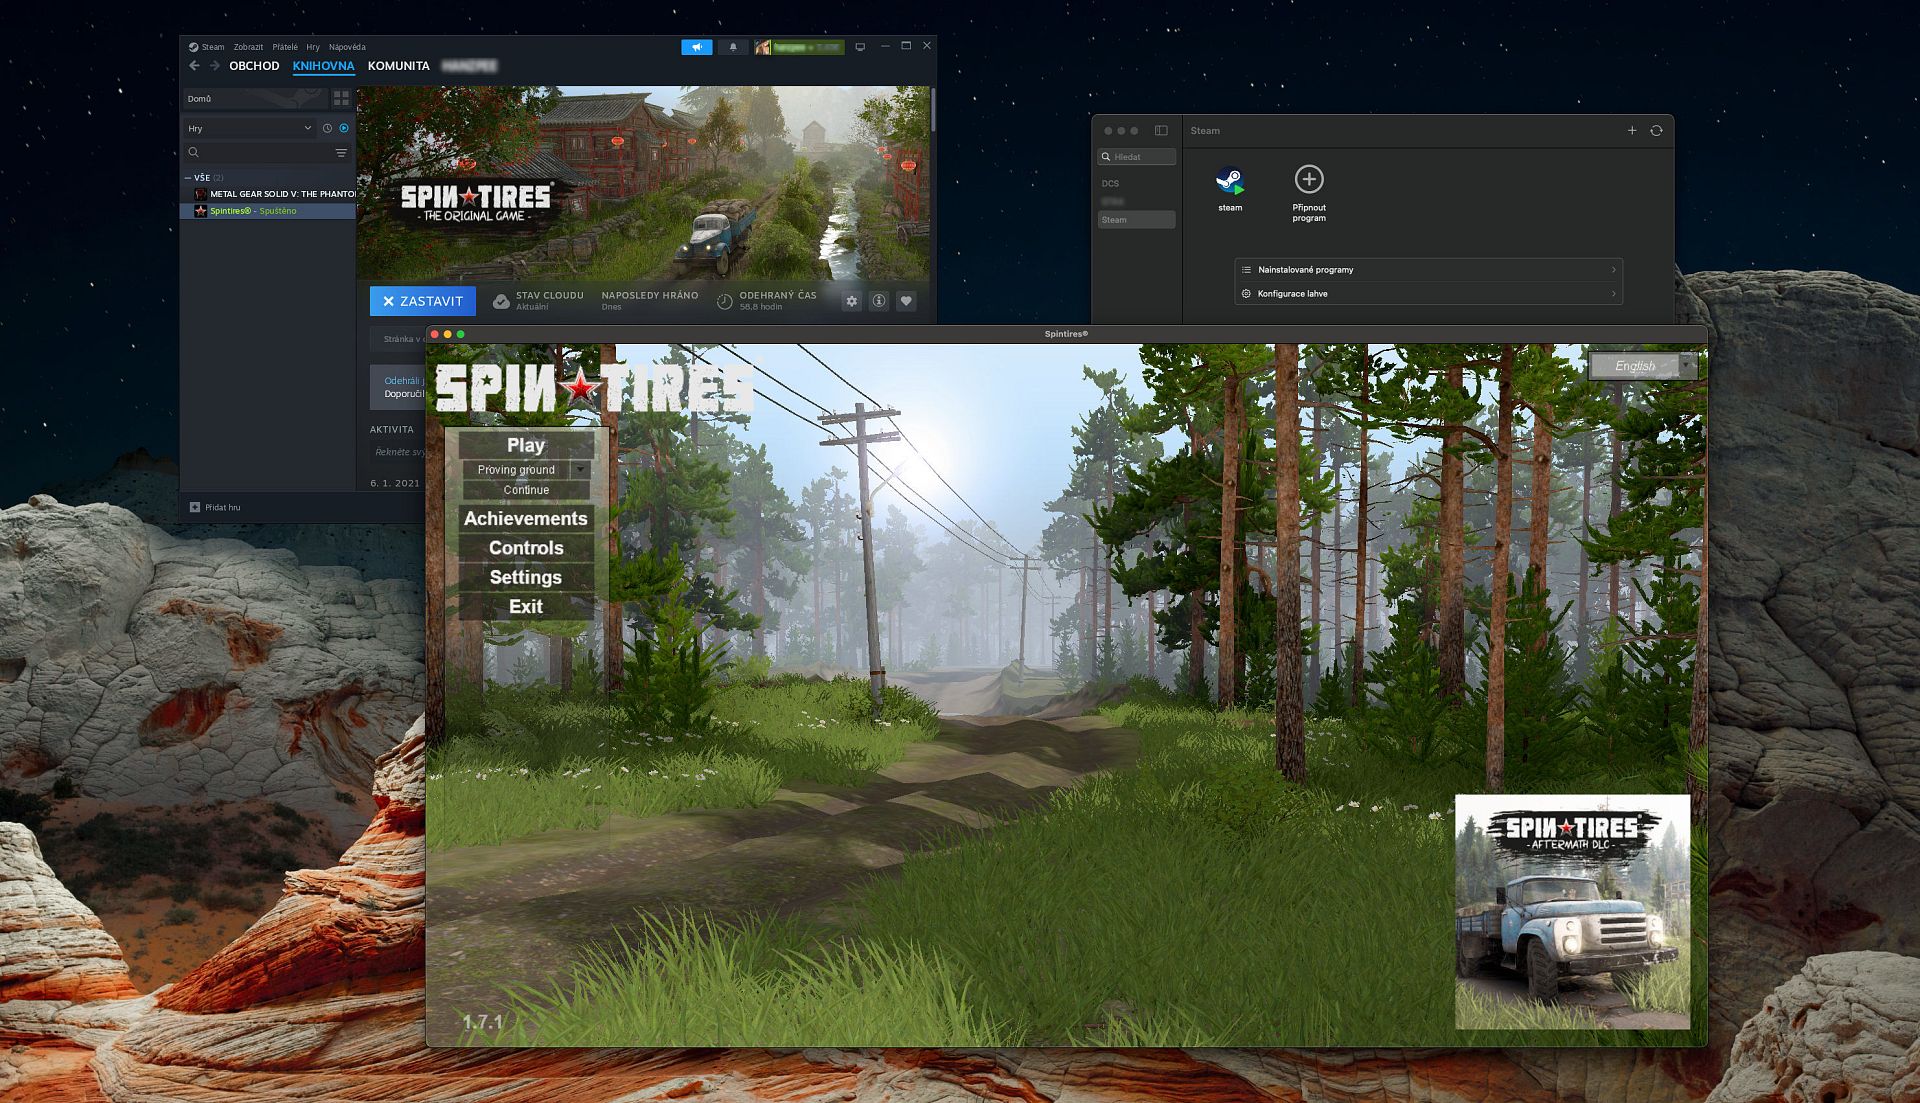
Task: Click the steam program icon in the bottle
Action: tap(1230, 182)
